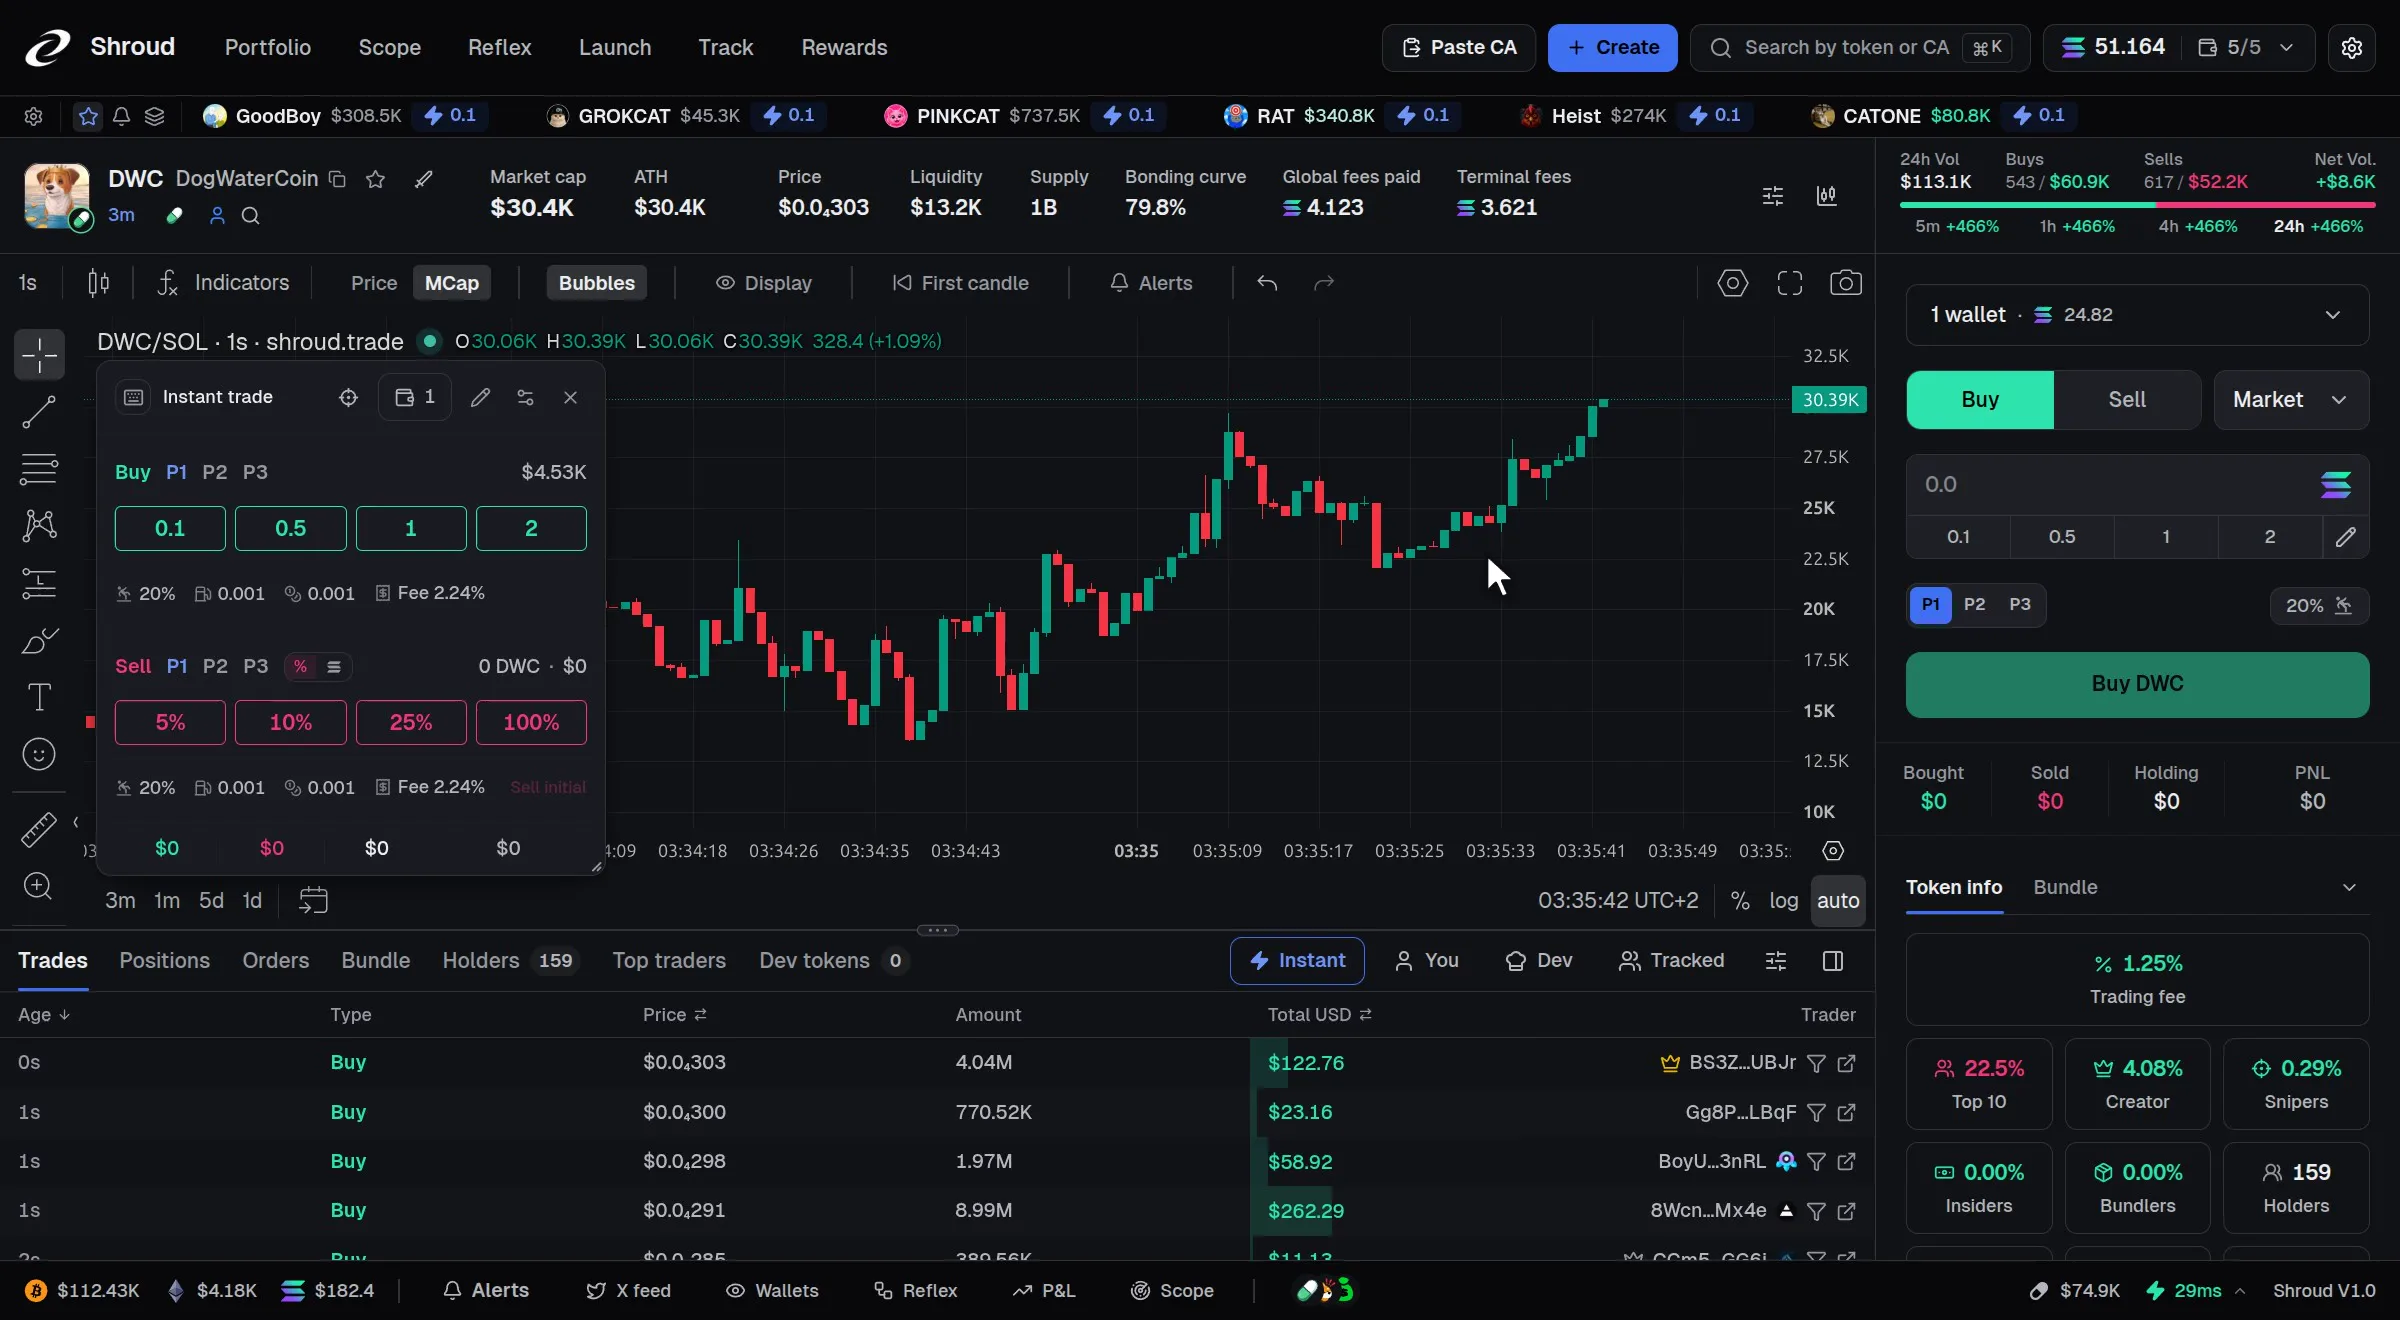Viewport: 2400px width, 1320px height.
Task: Toggle auto scale on chart
Action: [1837, 900]
